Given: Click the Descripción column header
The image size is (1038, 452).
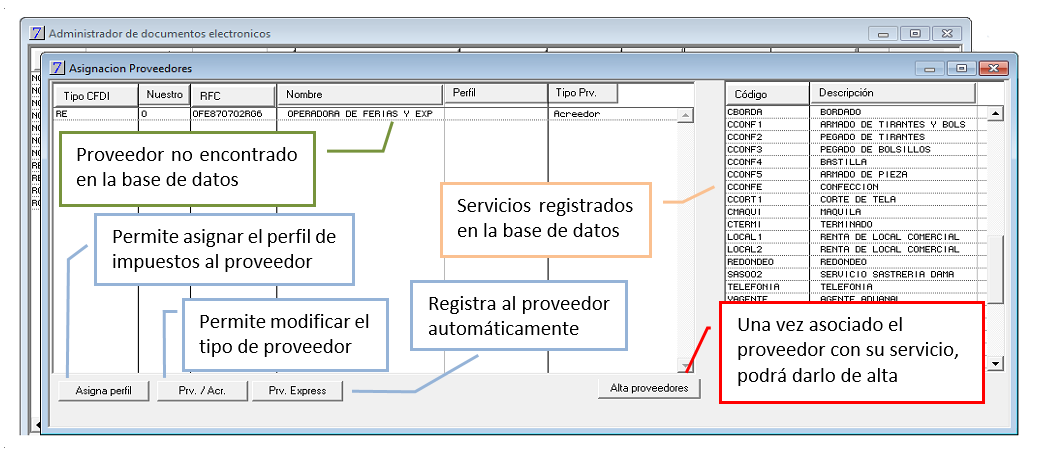Looking at the screenshot, I should (x=893, y=93).
